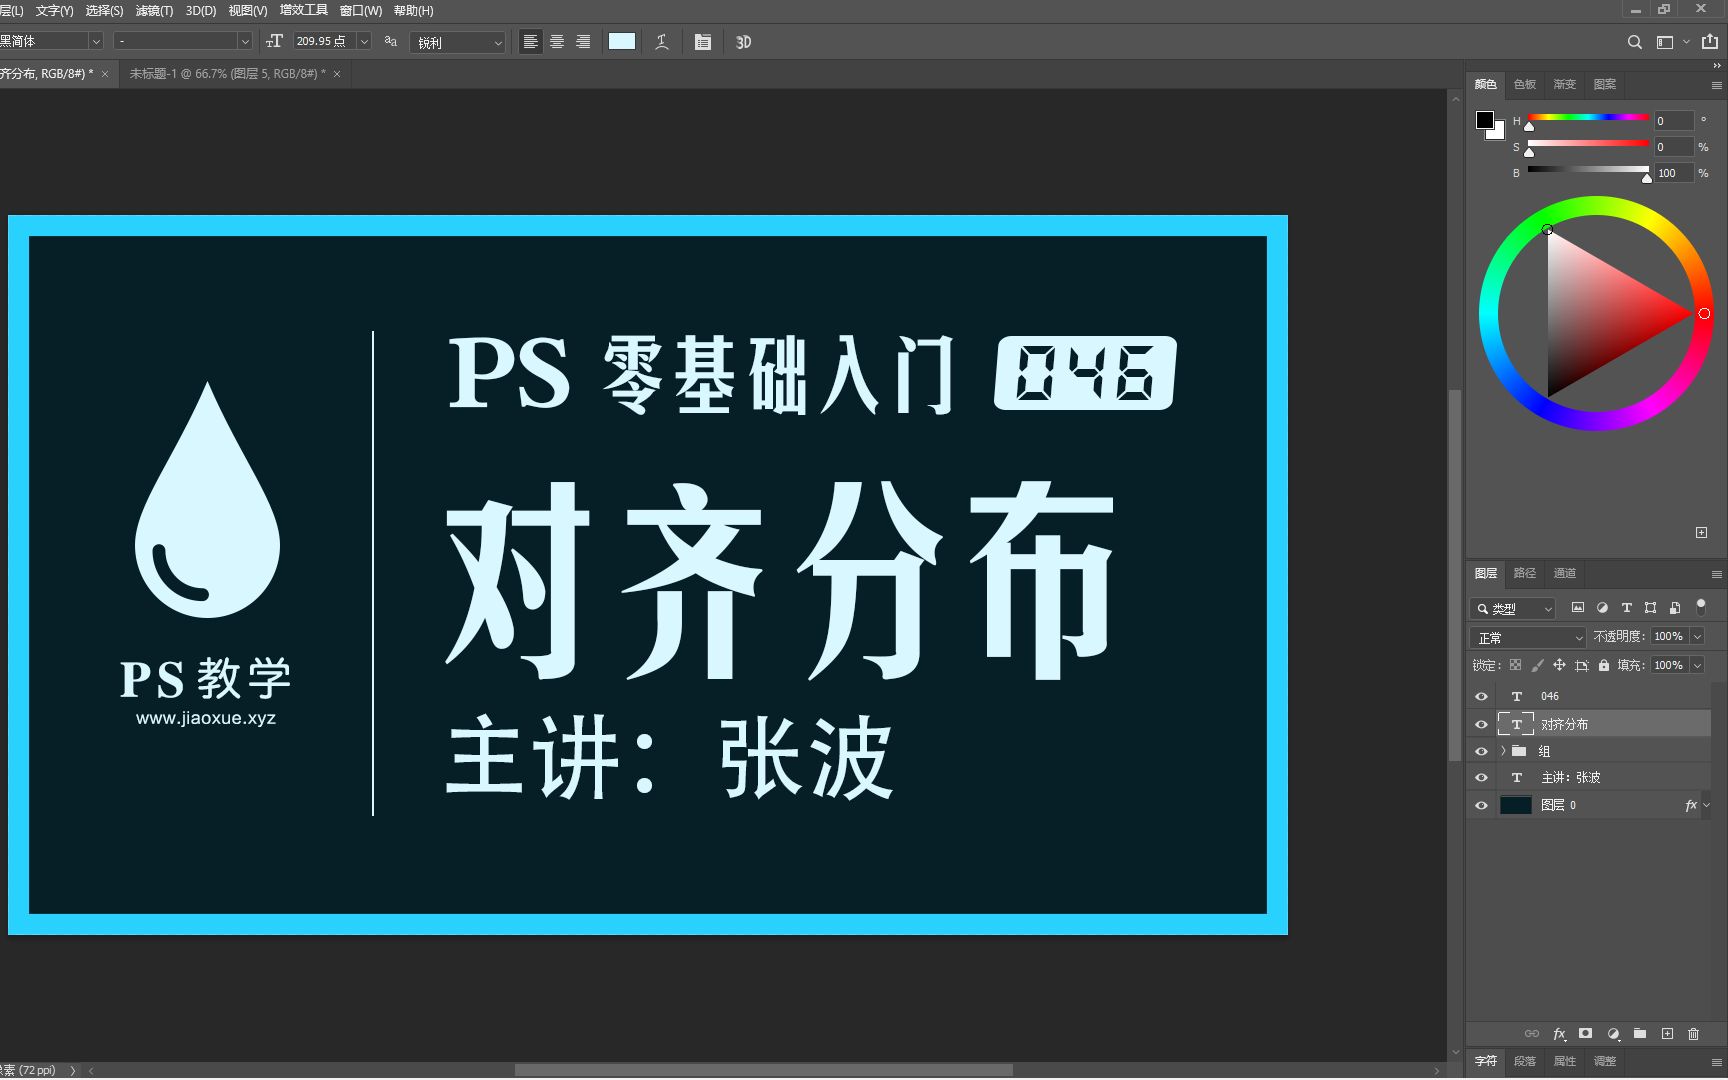Click the text color swatch in options bar
The width and height of the screenshot is (1728, 1080).
tap(621, 41)
